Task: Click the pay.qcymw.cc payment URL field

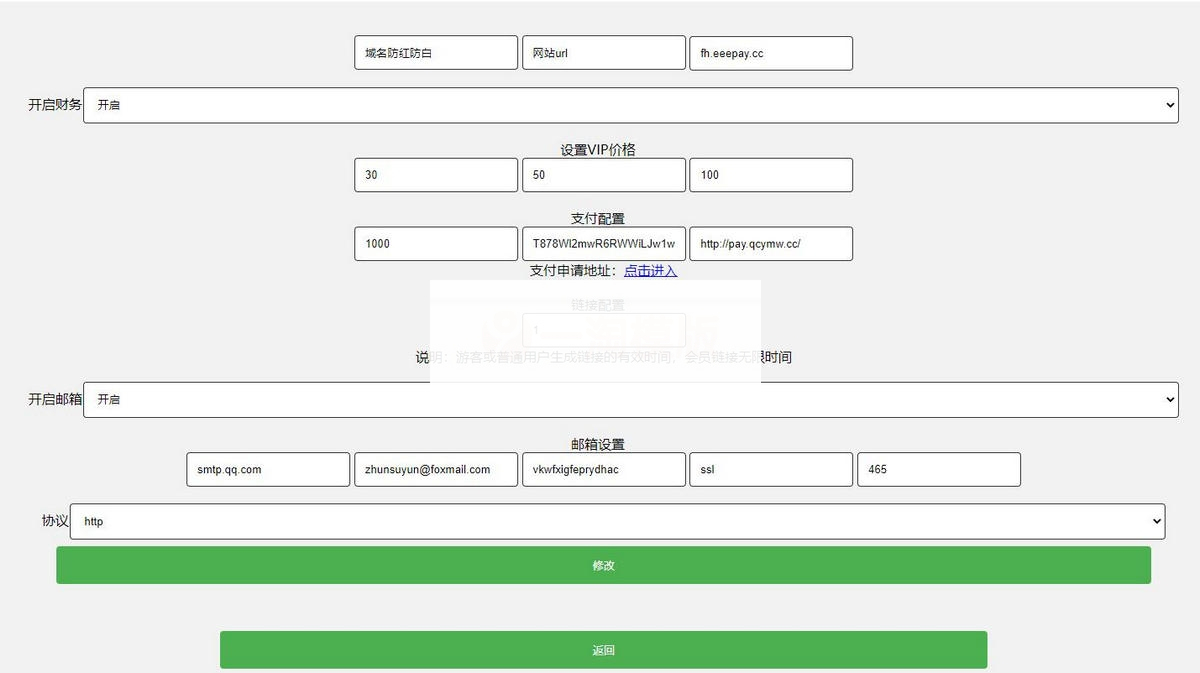Action: pos(770,243)
